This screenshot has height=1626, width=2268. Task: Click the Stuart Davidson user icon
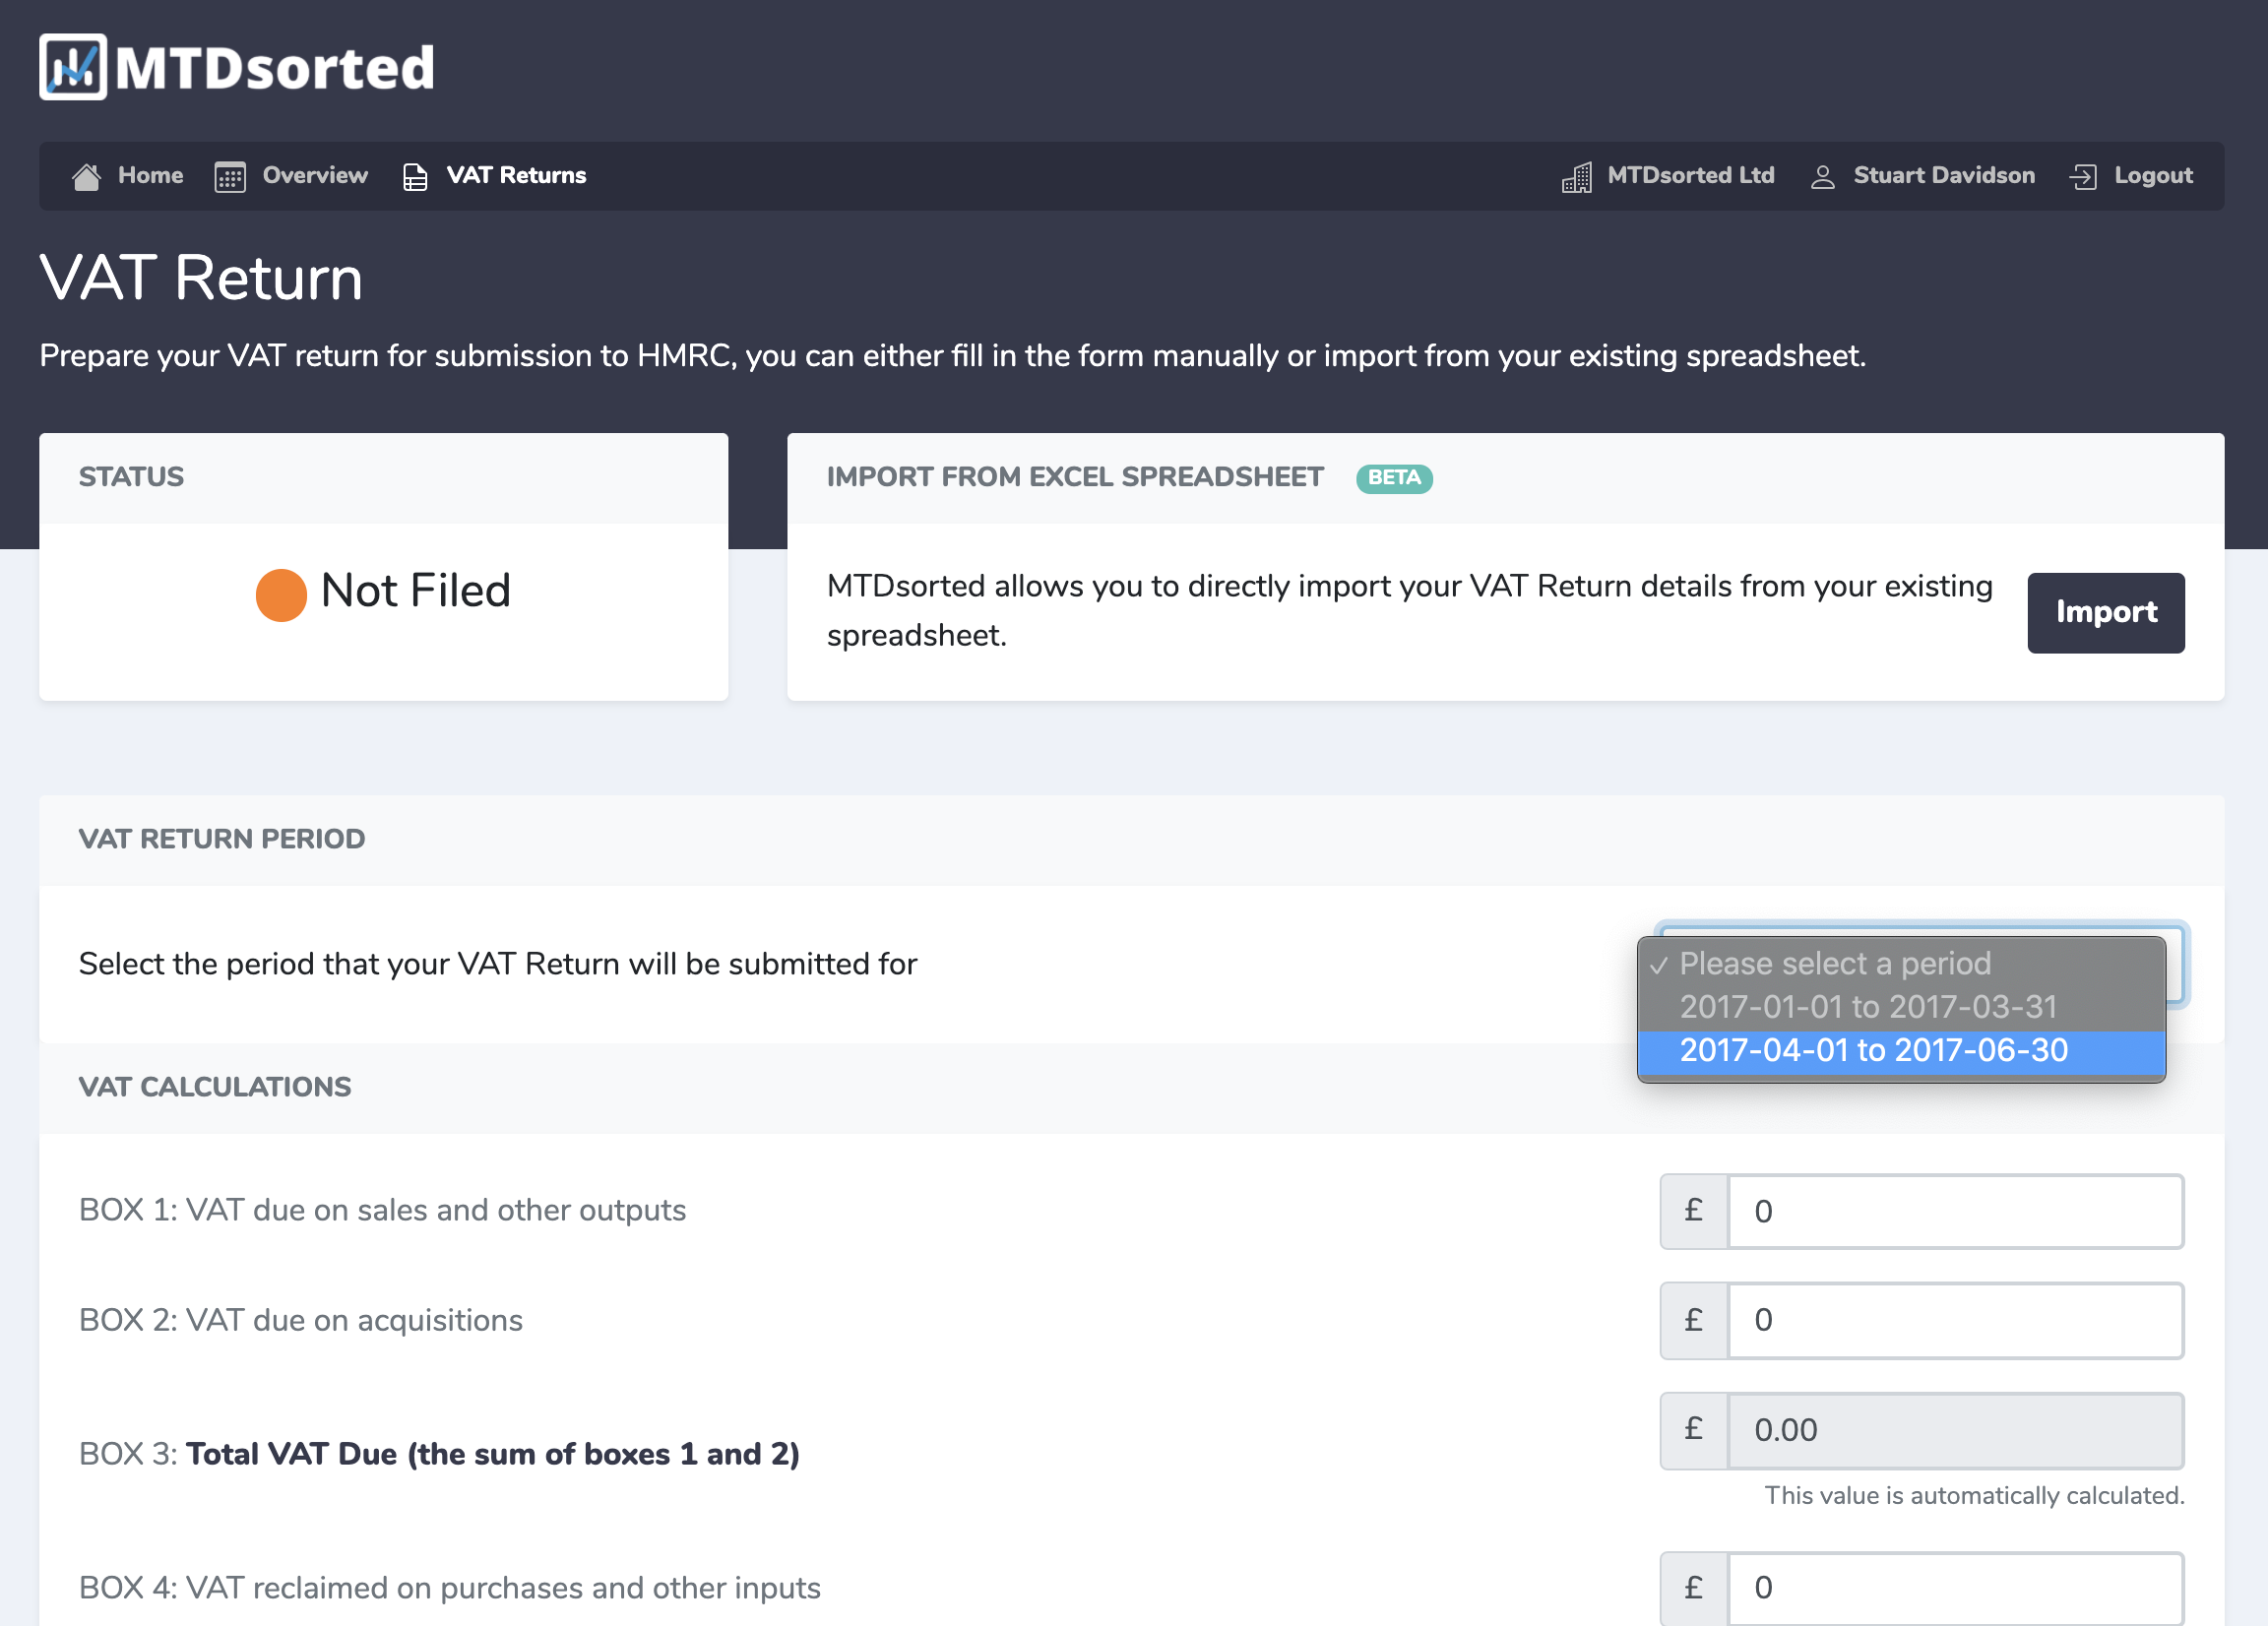pyautogui.click(x=1822, y=177)
